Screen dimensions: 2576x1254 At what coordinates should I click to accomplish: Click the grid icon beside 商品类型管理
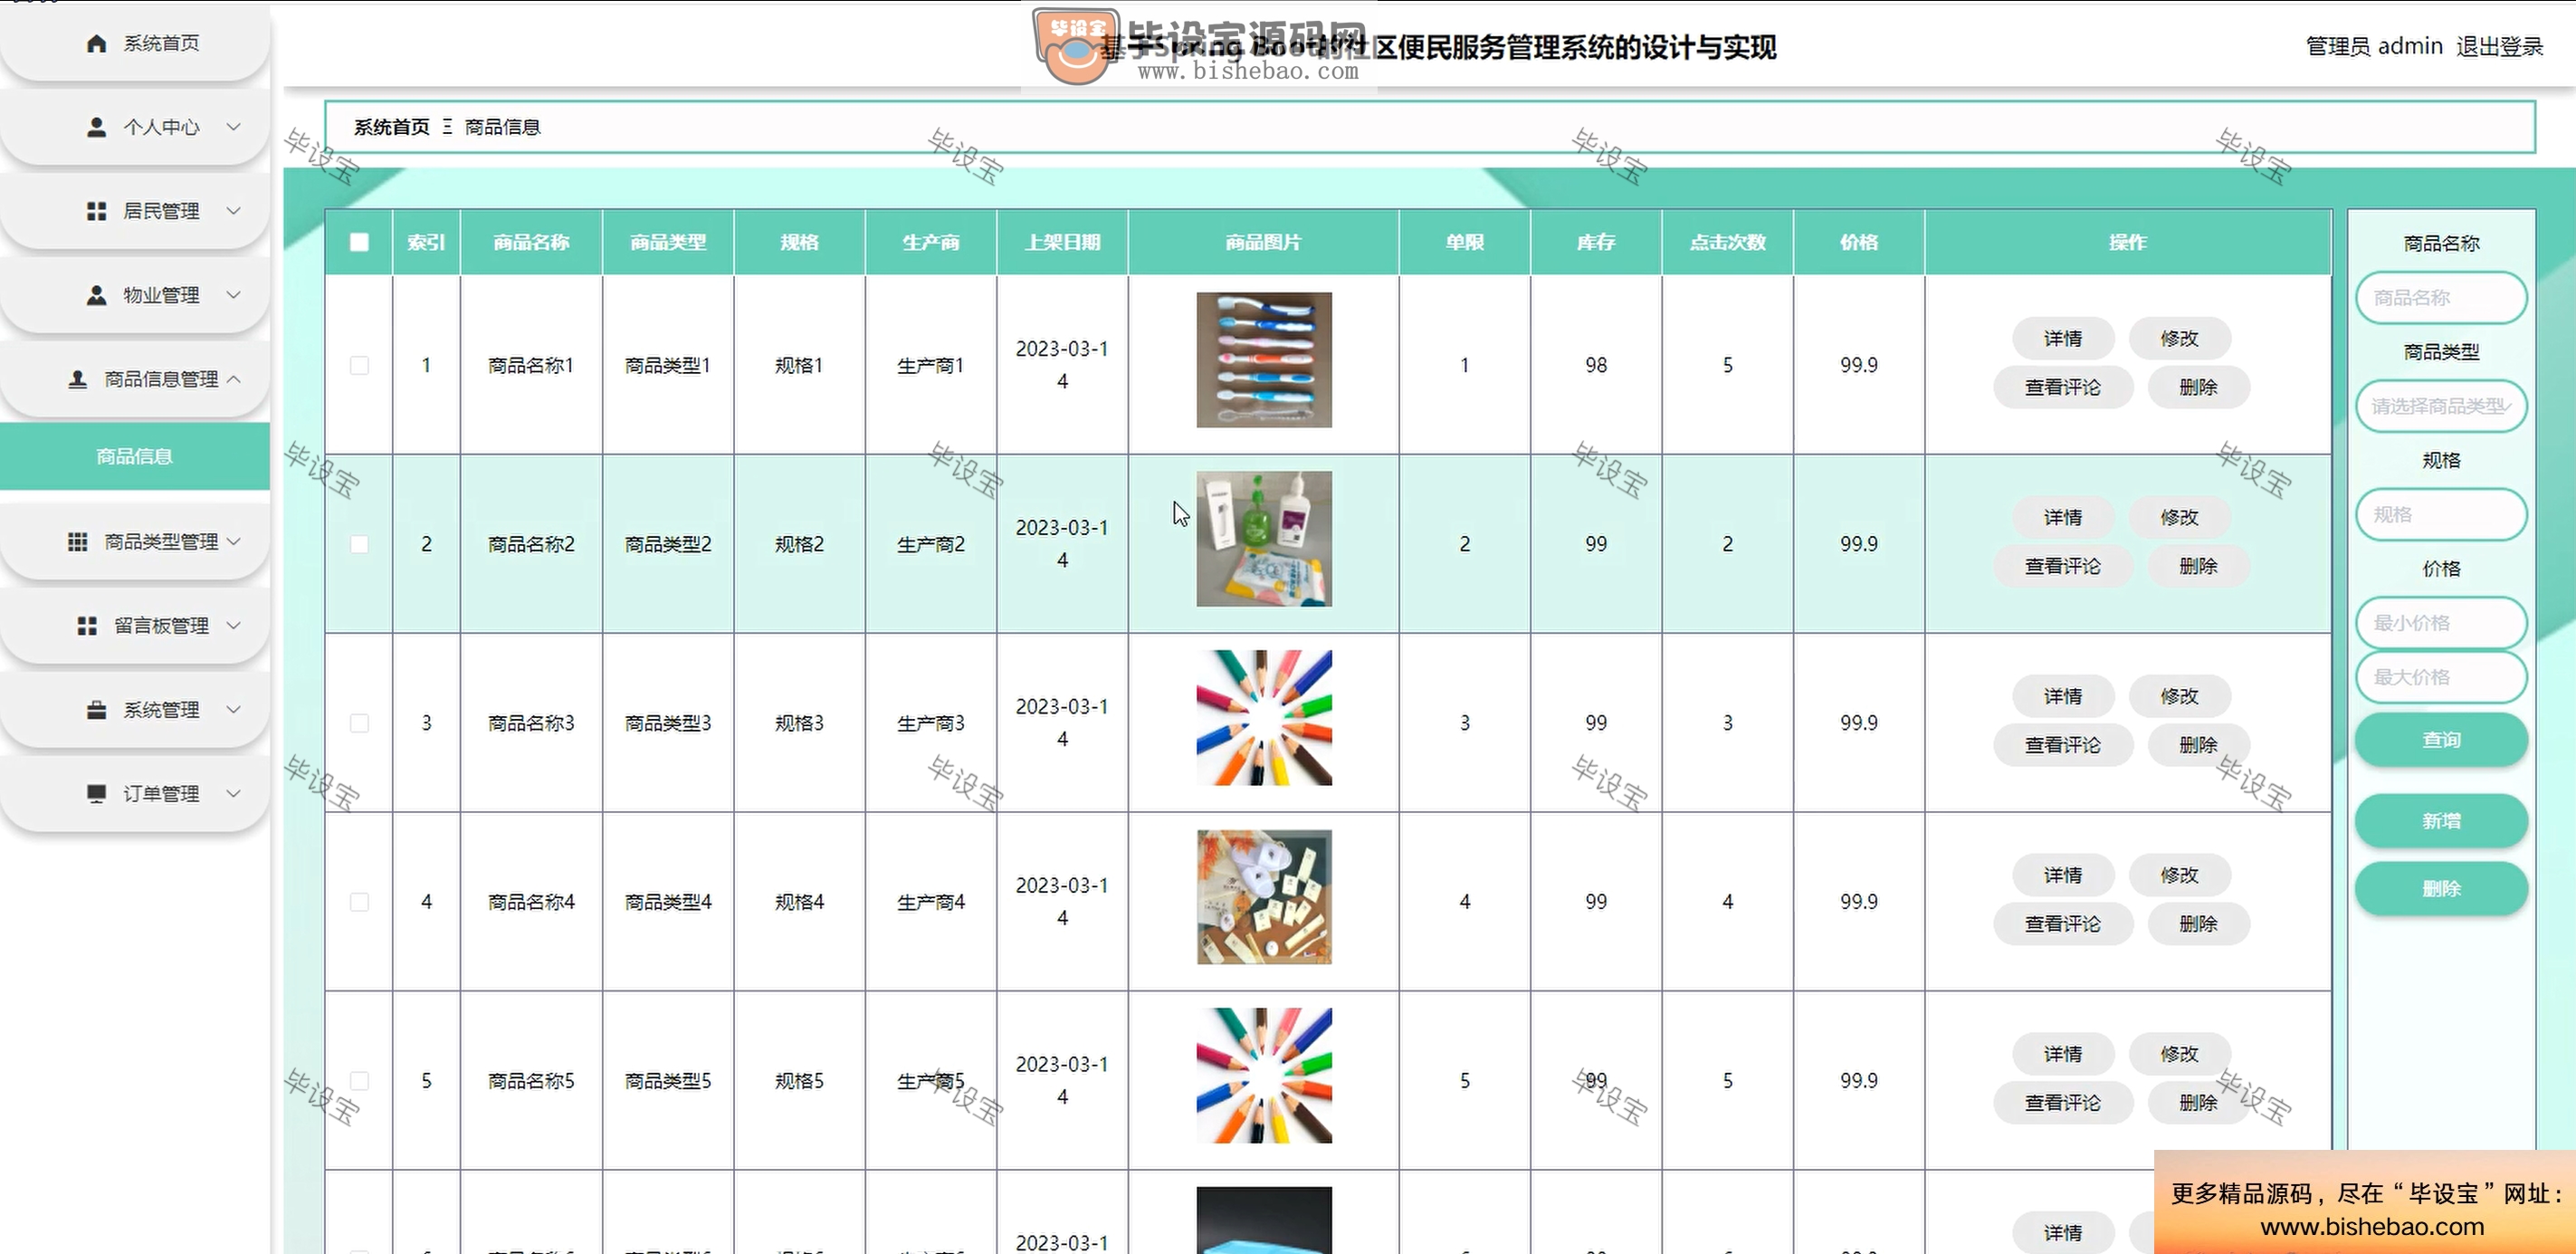77,541
